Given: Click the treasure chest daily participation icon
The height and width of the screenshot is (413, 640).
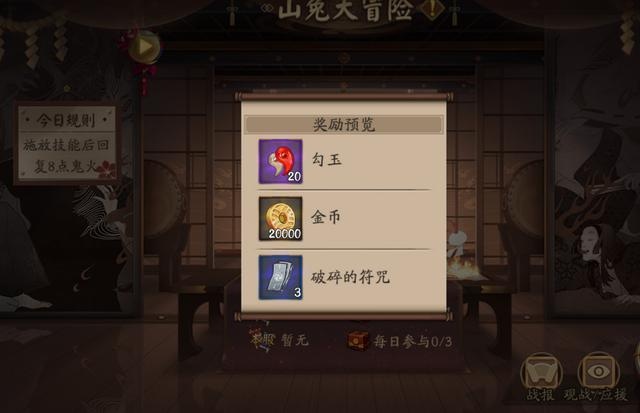Looking at the screenshot, I should (357, 340).
